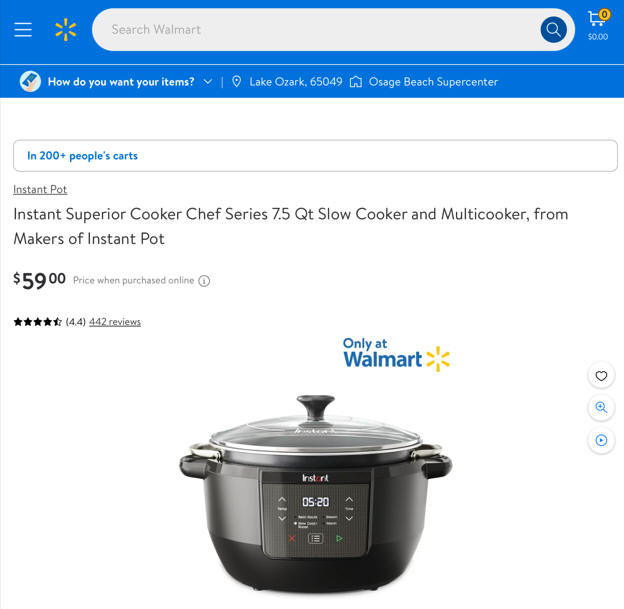Open the 442 reviews link

click(x=115, y=322)
